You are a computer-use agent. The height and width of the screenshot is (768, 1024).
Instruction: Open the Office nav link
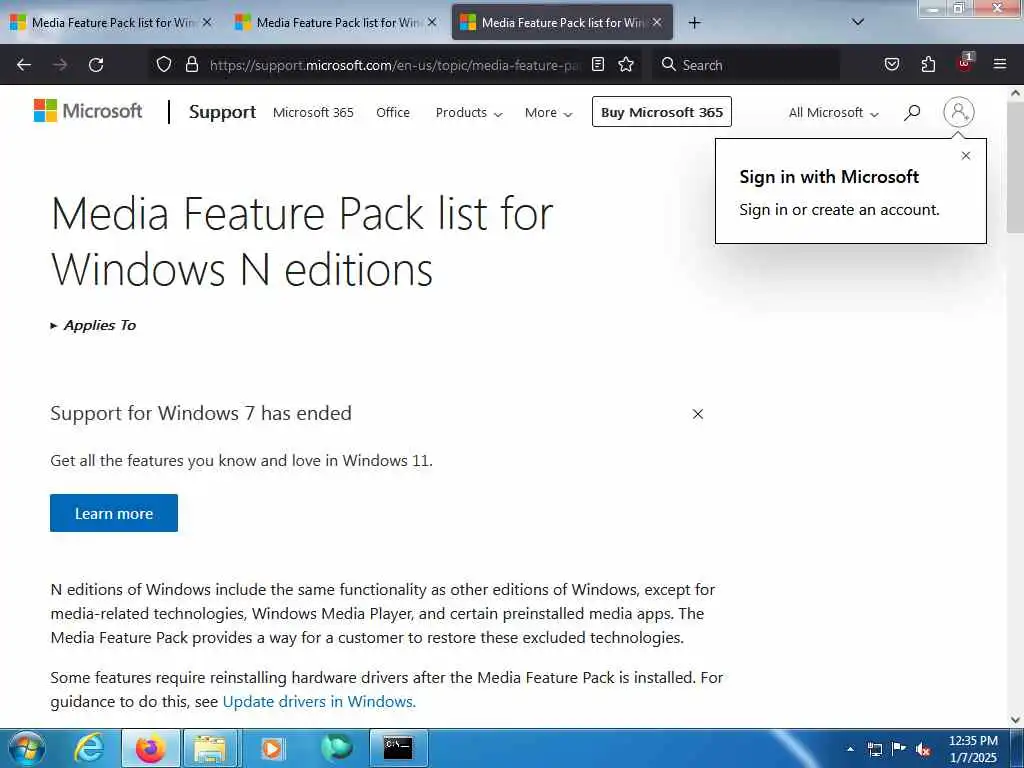pos(392,112)
